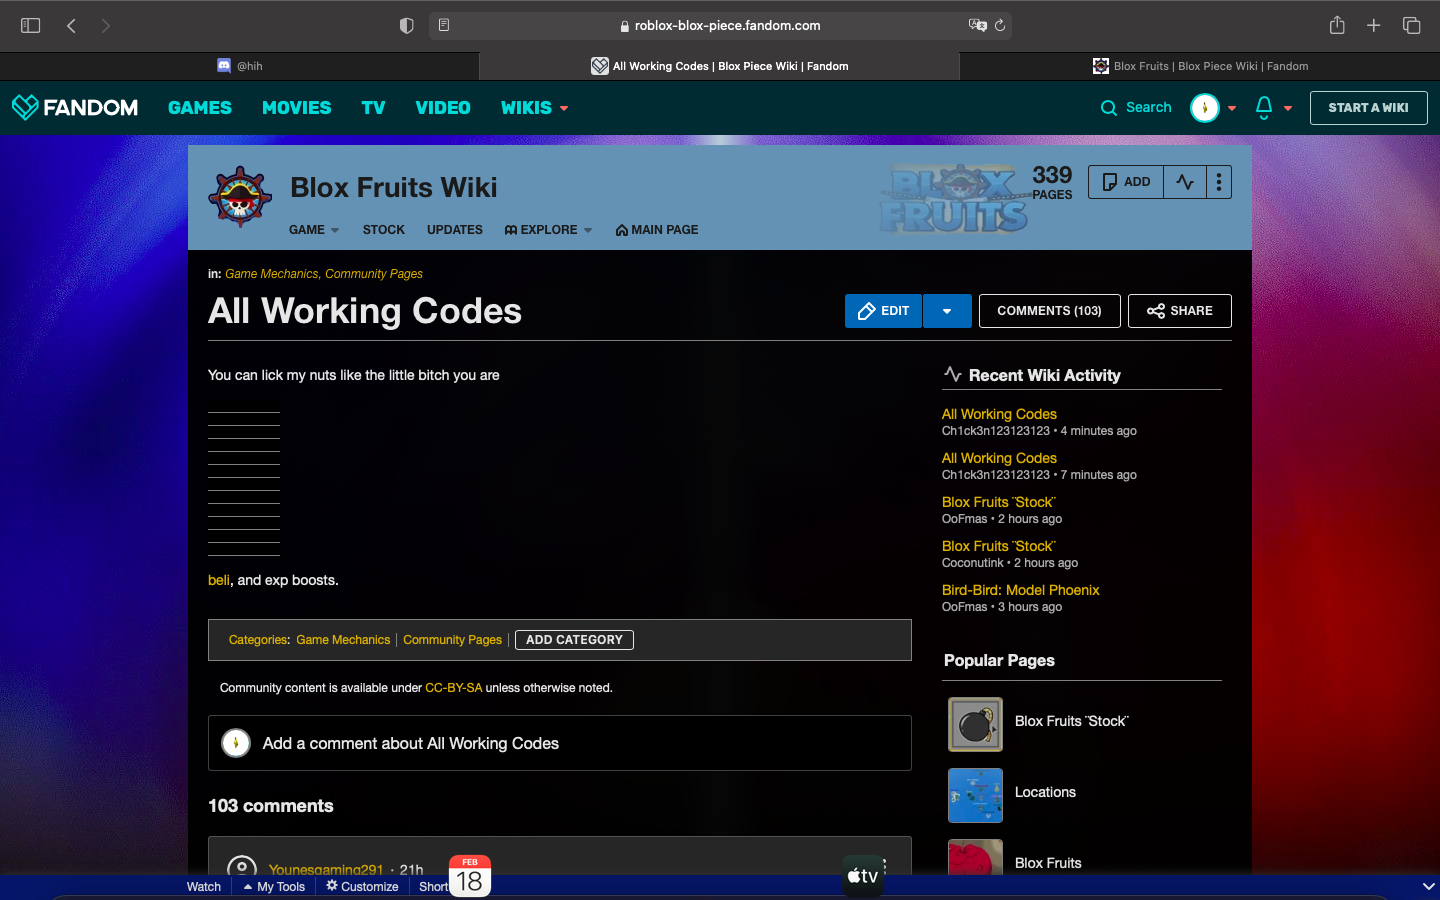This screenshot has width=1440, height=900.
Task: Go to STOCK in wiki navigation
Action: click(384, 230)
